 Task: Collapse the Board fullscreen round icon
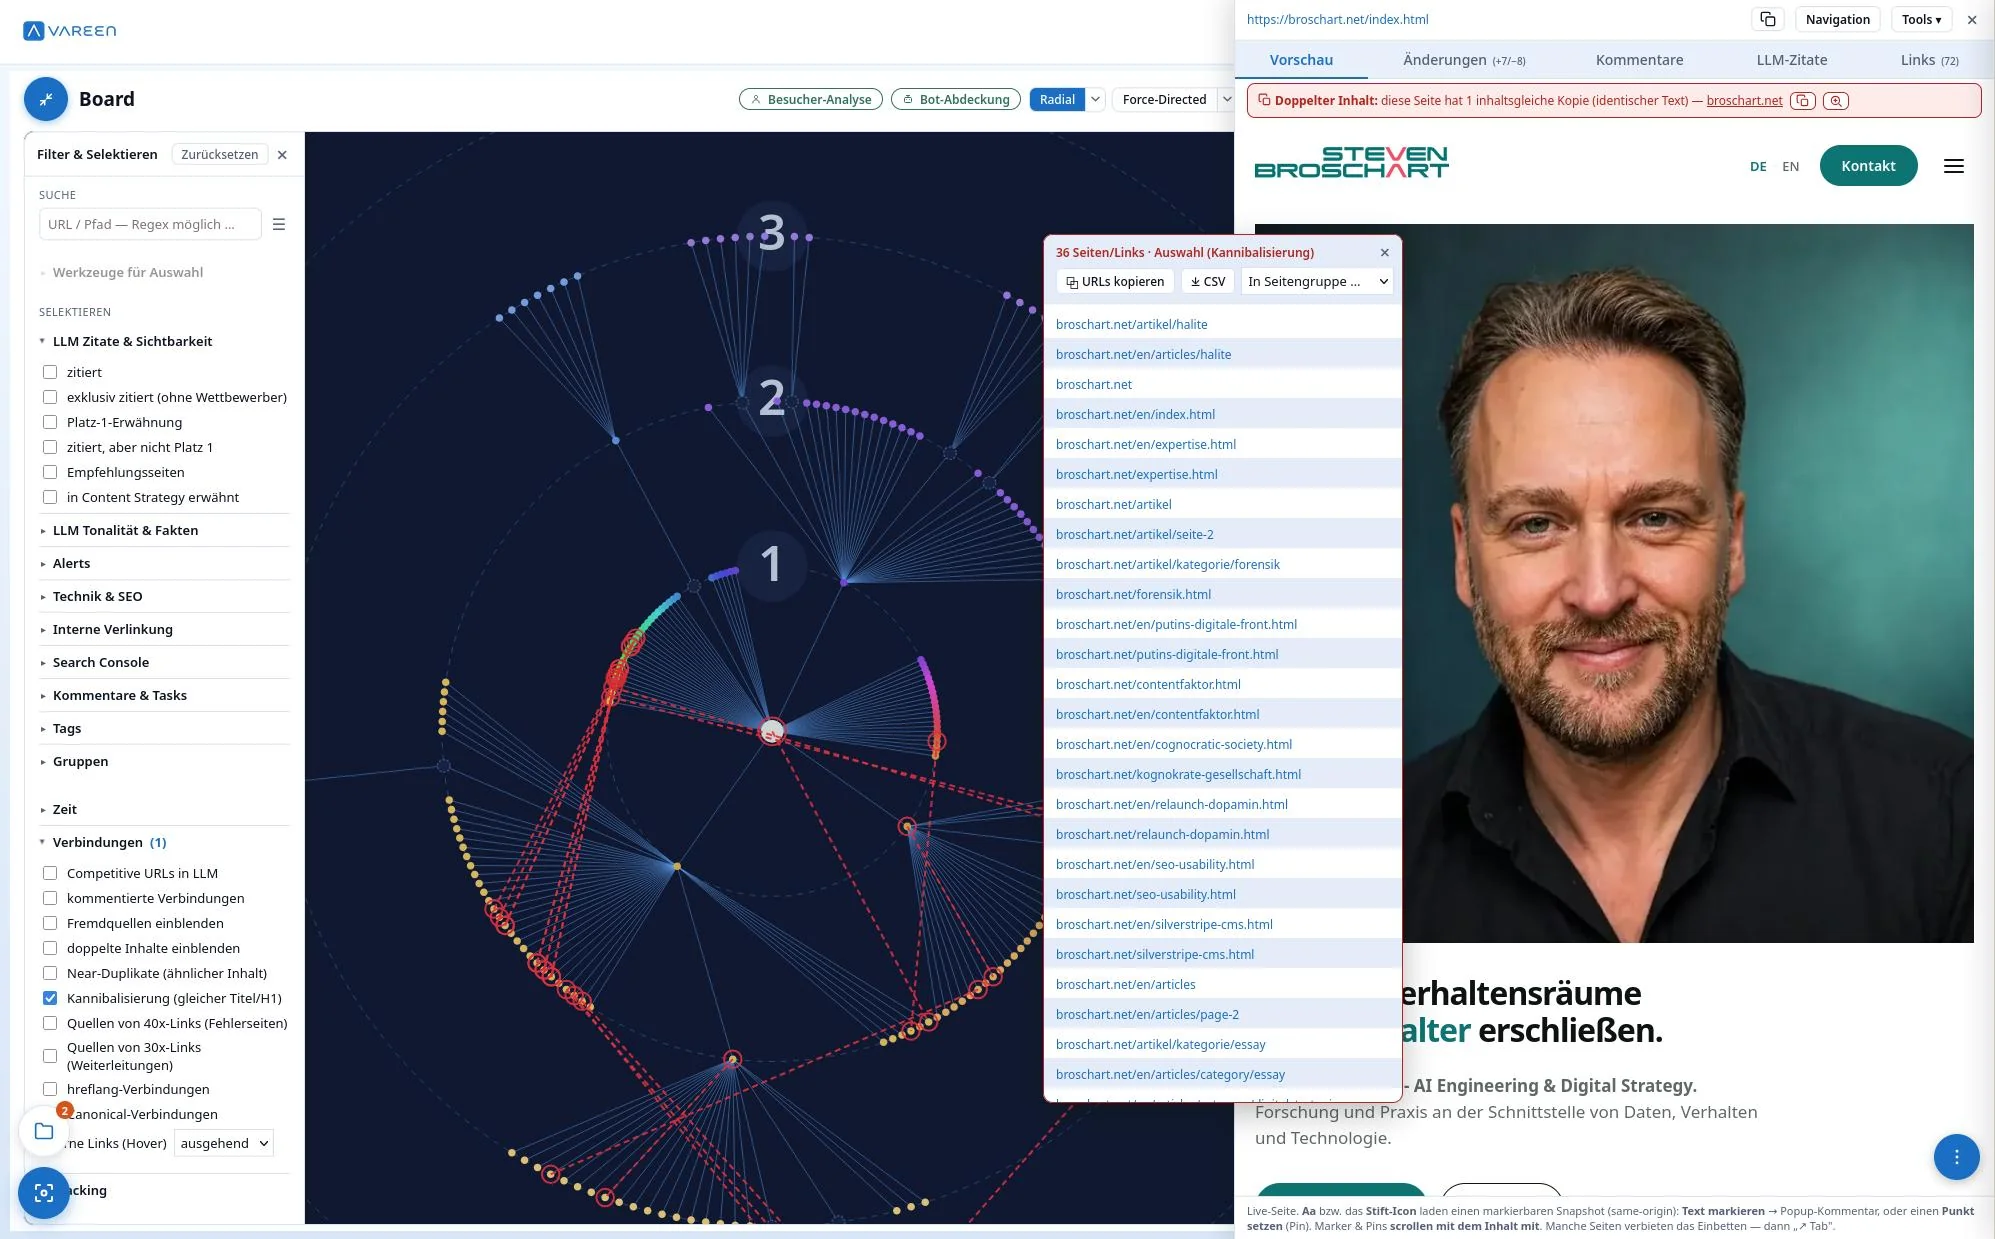[x=46, y=99]
